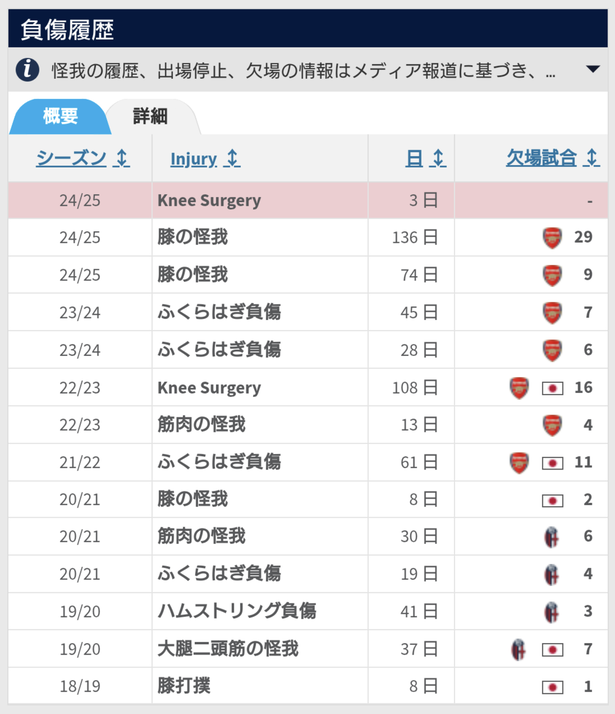
Task: Sort by the 欠場試合 column sort arrow
Action: click(x=591, y=158)
